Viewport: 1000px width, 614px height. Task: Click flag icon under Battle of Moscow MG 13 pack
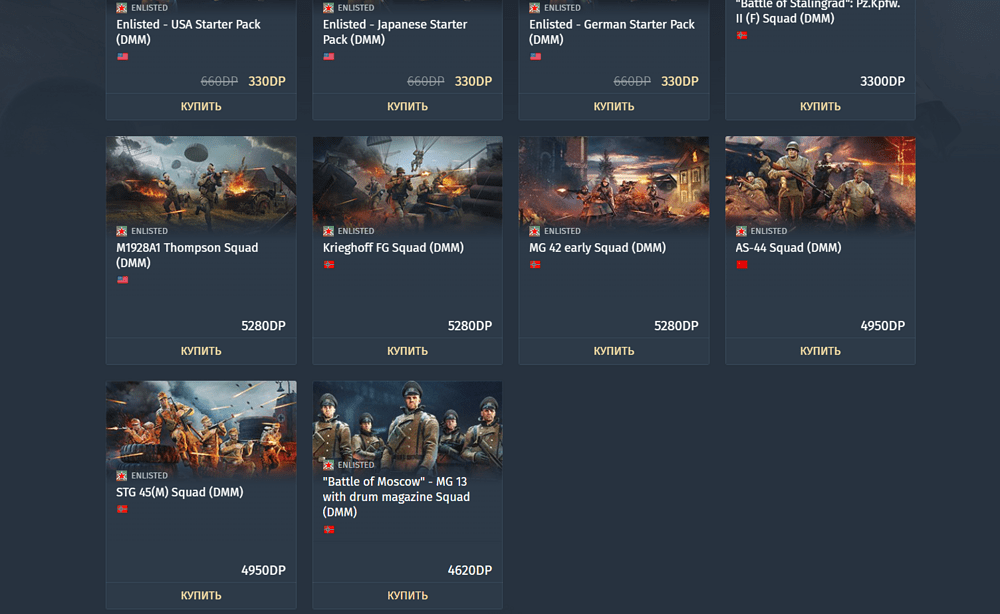328,529
